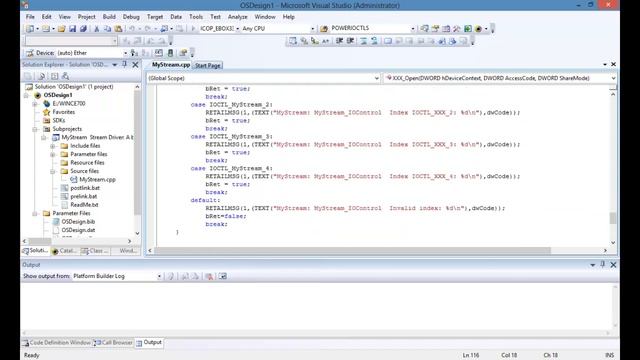Viewport: 640px width, 360px height.
Task: Click the green Start Page toolbar icon
Action: point(468,29)
